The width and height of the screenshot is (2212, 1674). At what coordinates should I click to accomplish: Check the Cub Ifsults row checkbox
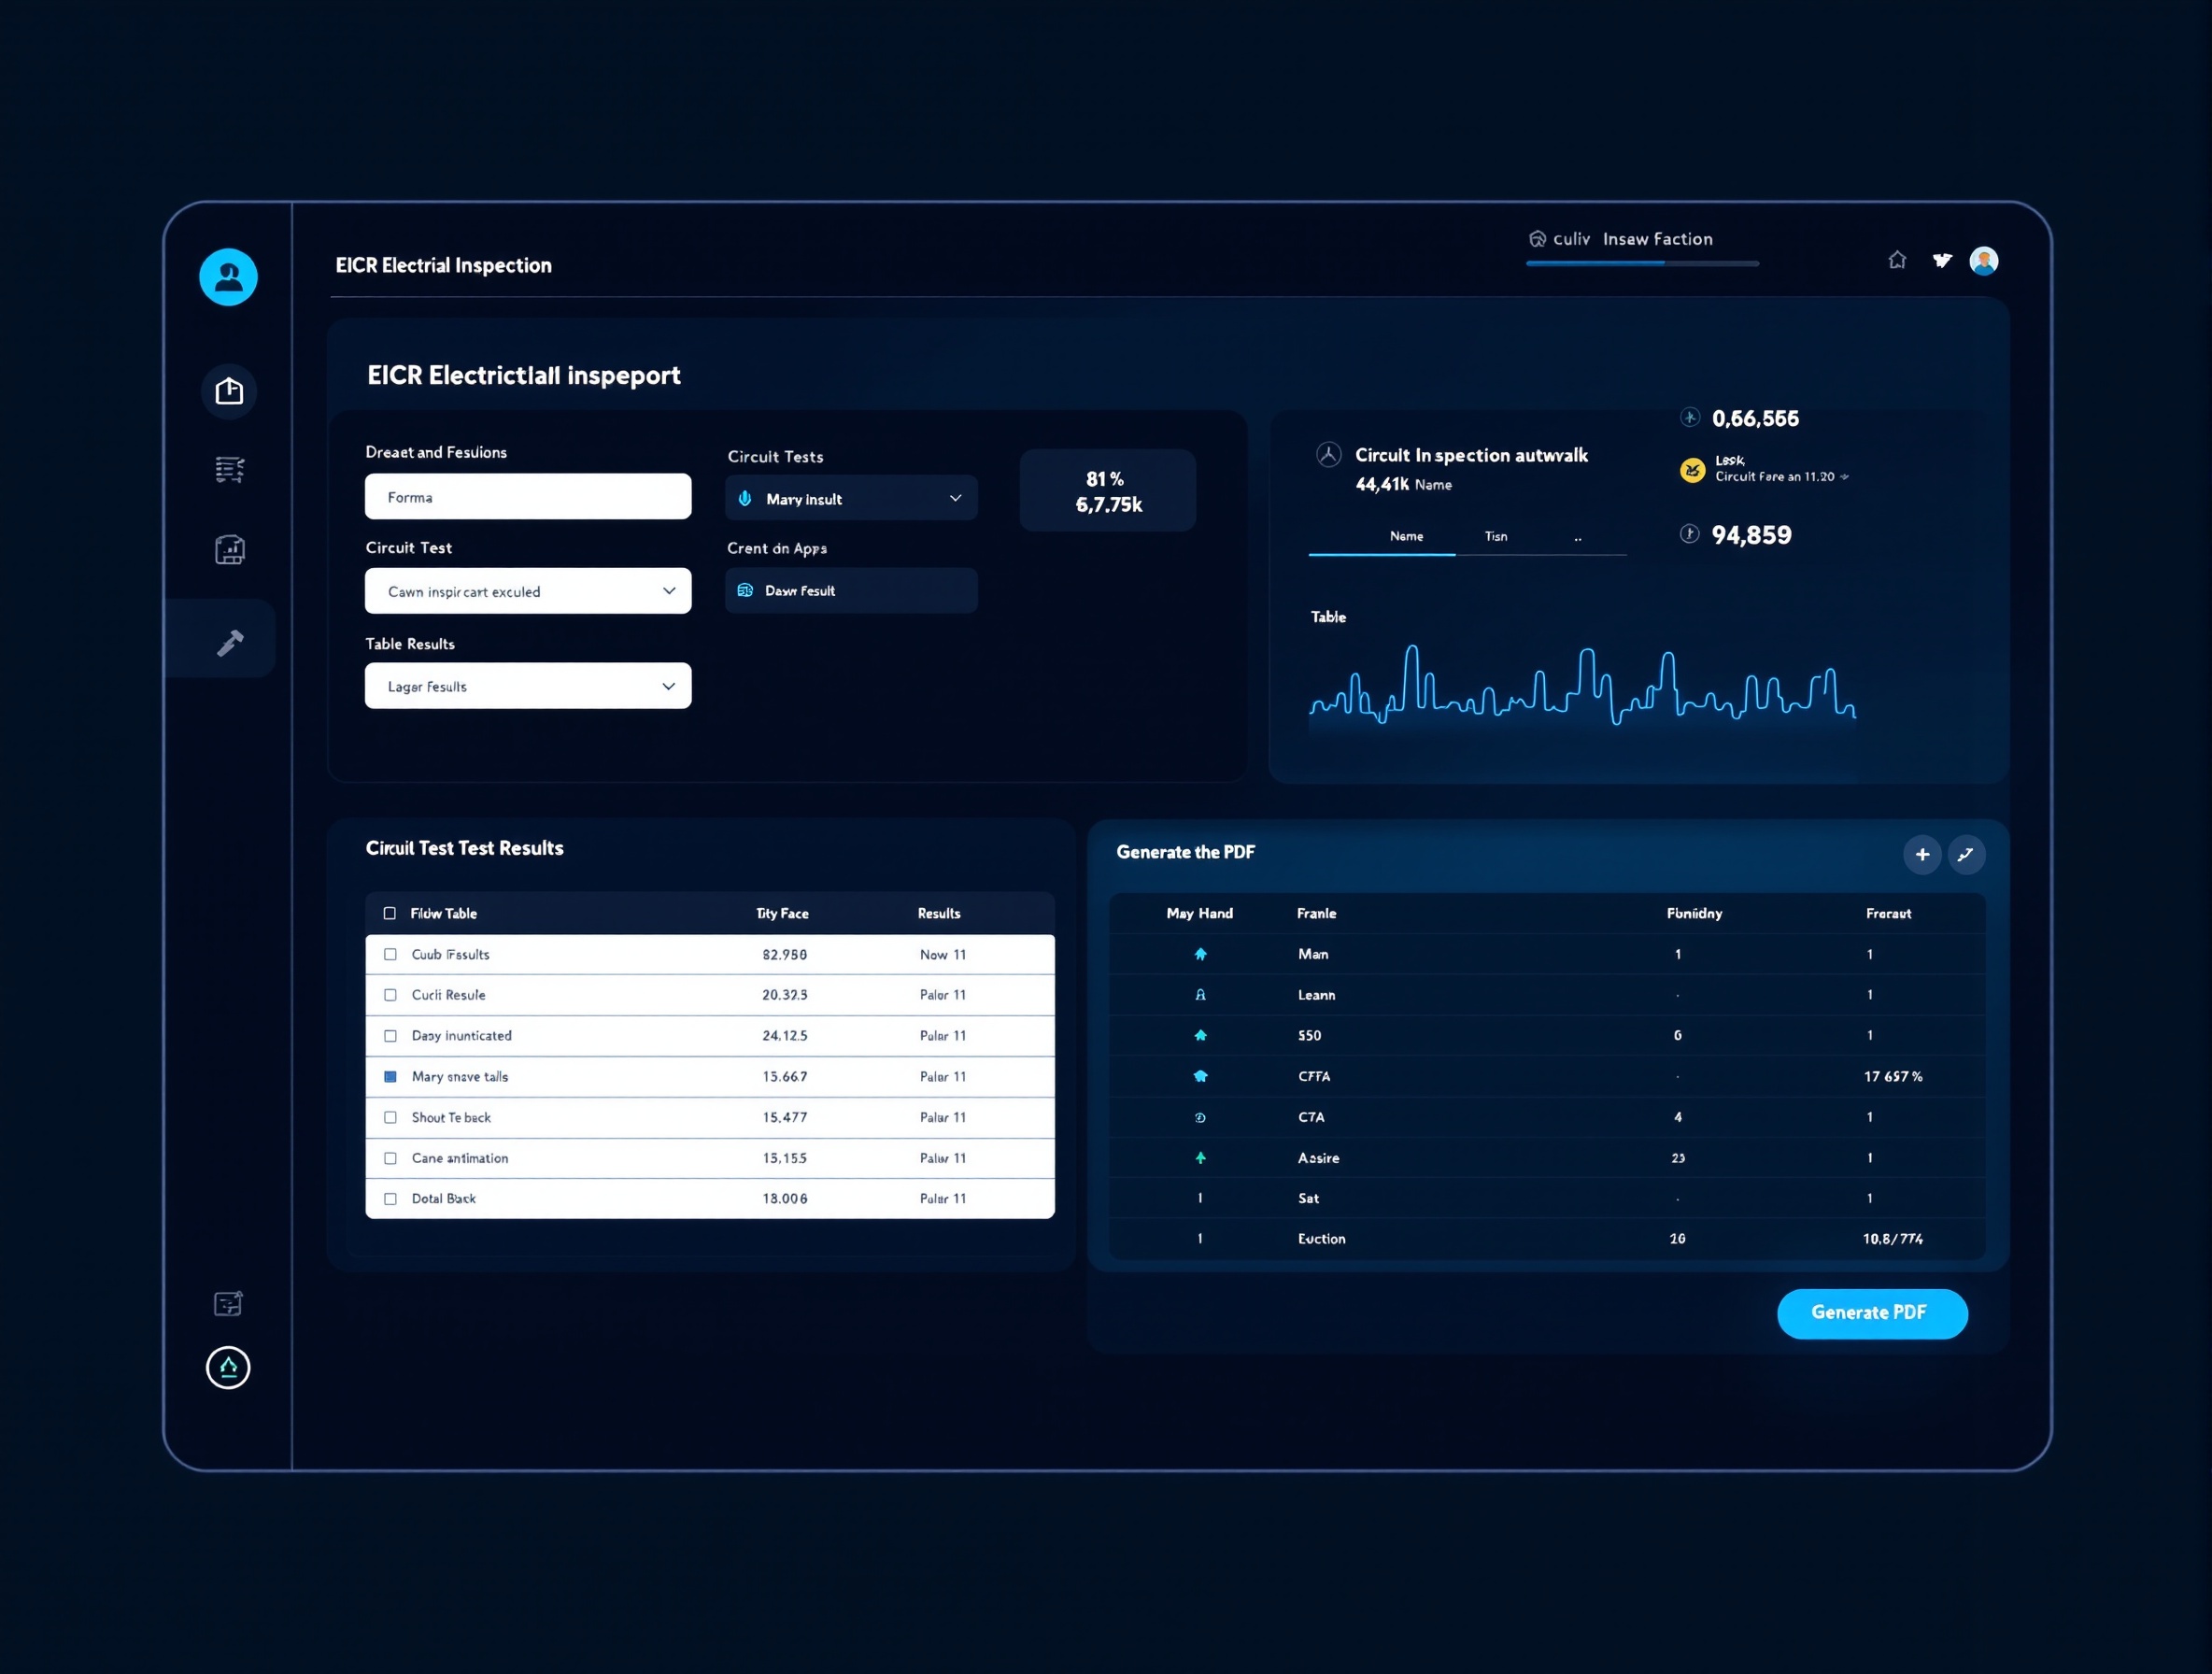click(390, 954)
